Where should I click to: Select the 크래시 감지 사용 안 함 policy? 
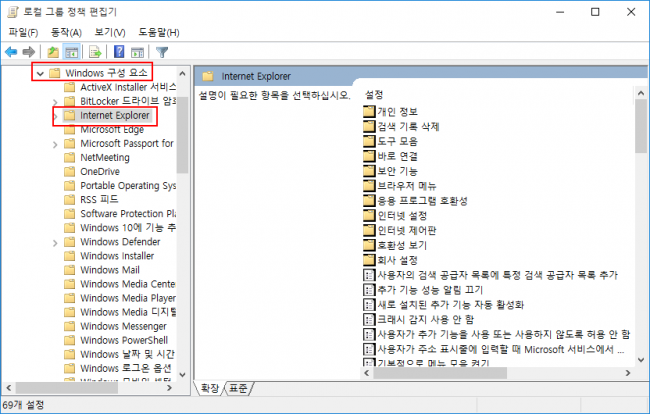pyautogui.click(x=419, y=320)
